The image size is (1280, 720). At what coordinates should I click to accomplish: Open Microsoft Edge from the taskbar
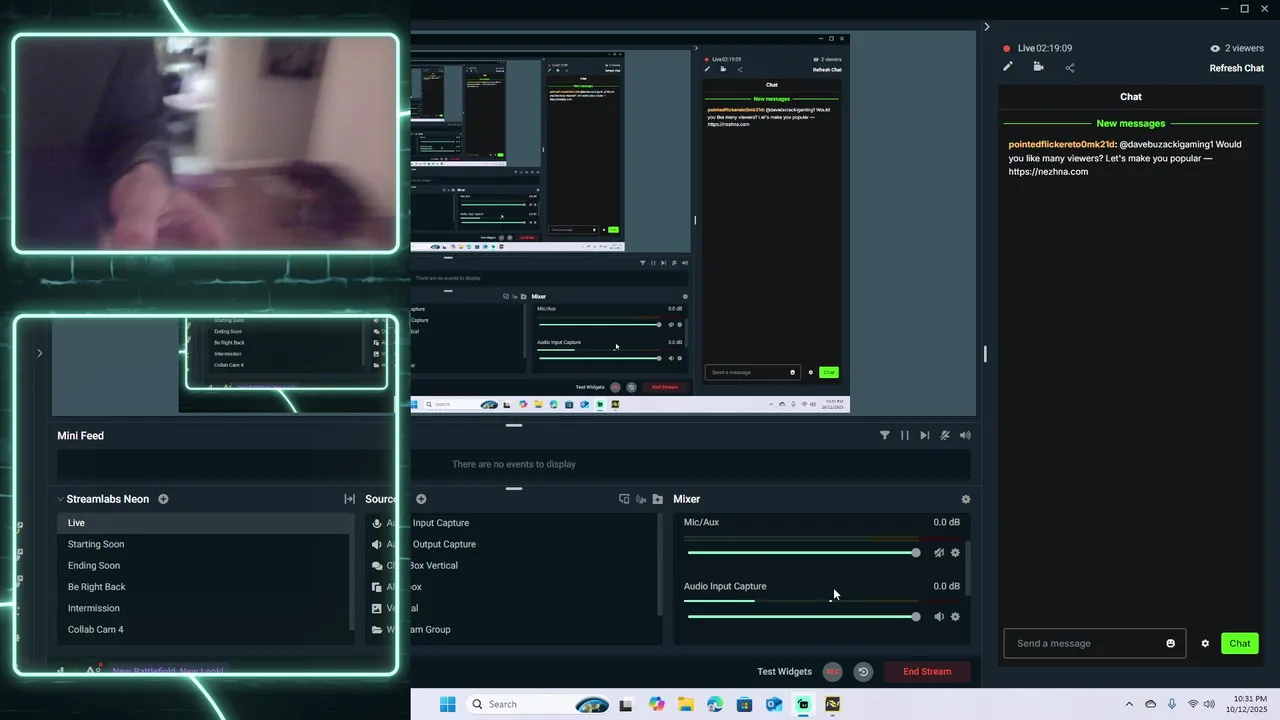click(x=715, y=704)
